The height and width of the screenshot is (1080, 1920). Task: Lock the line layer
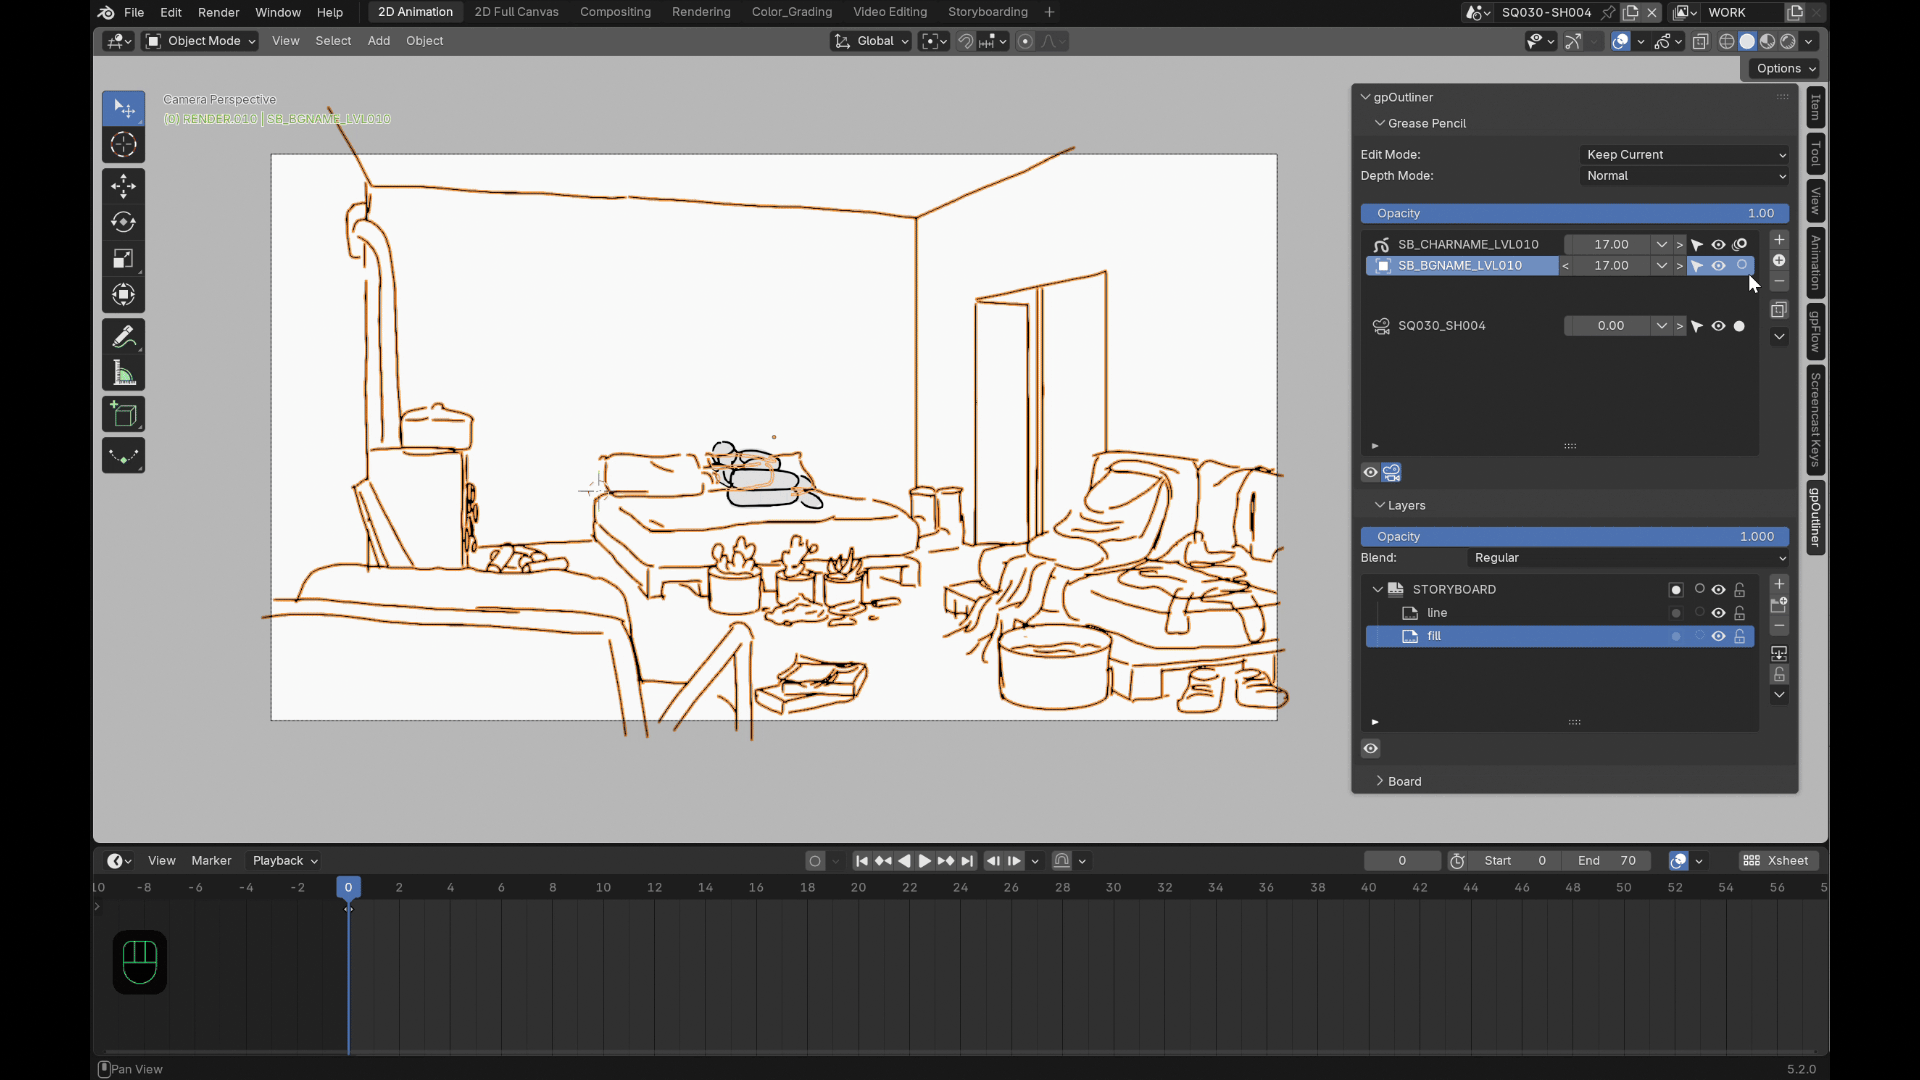coord(1740,613)
